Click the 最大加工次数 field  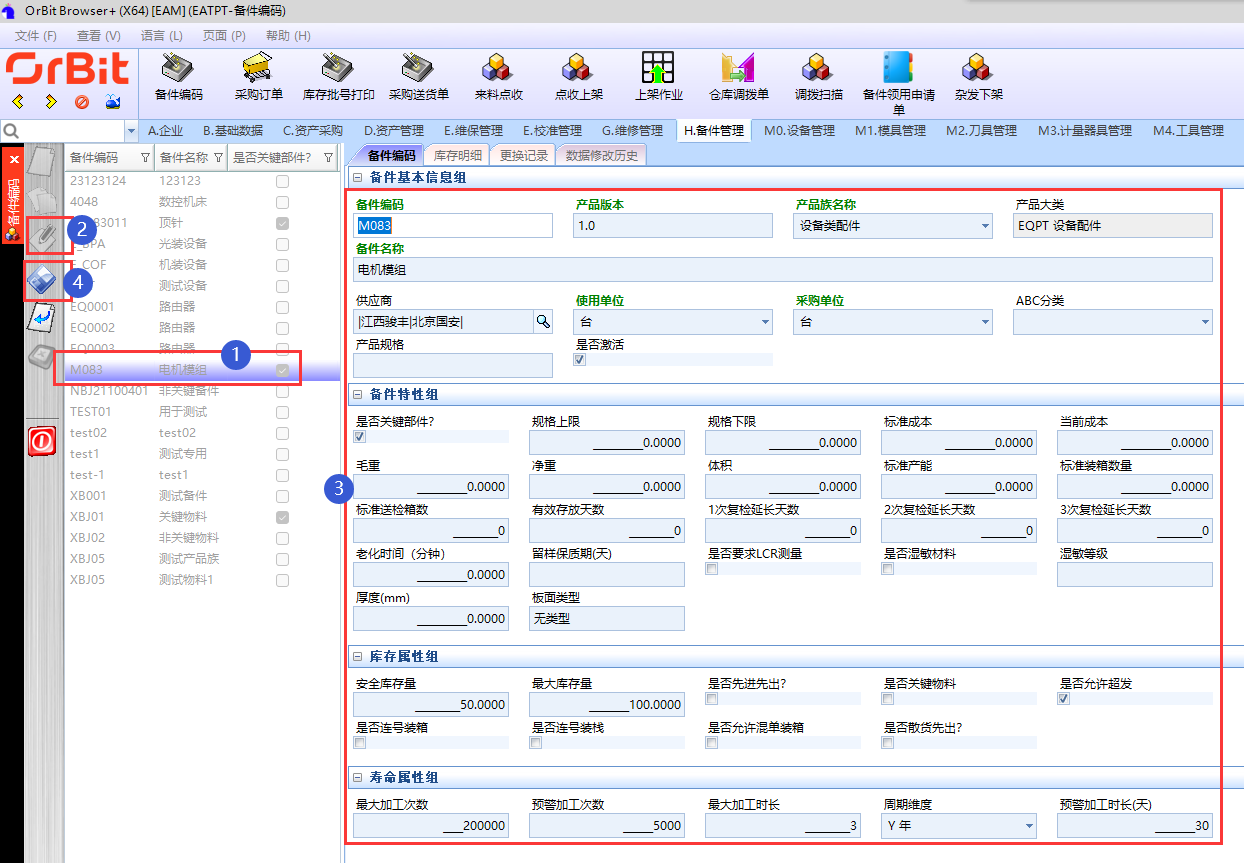pos(430,825)
